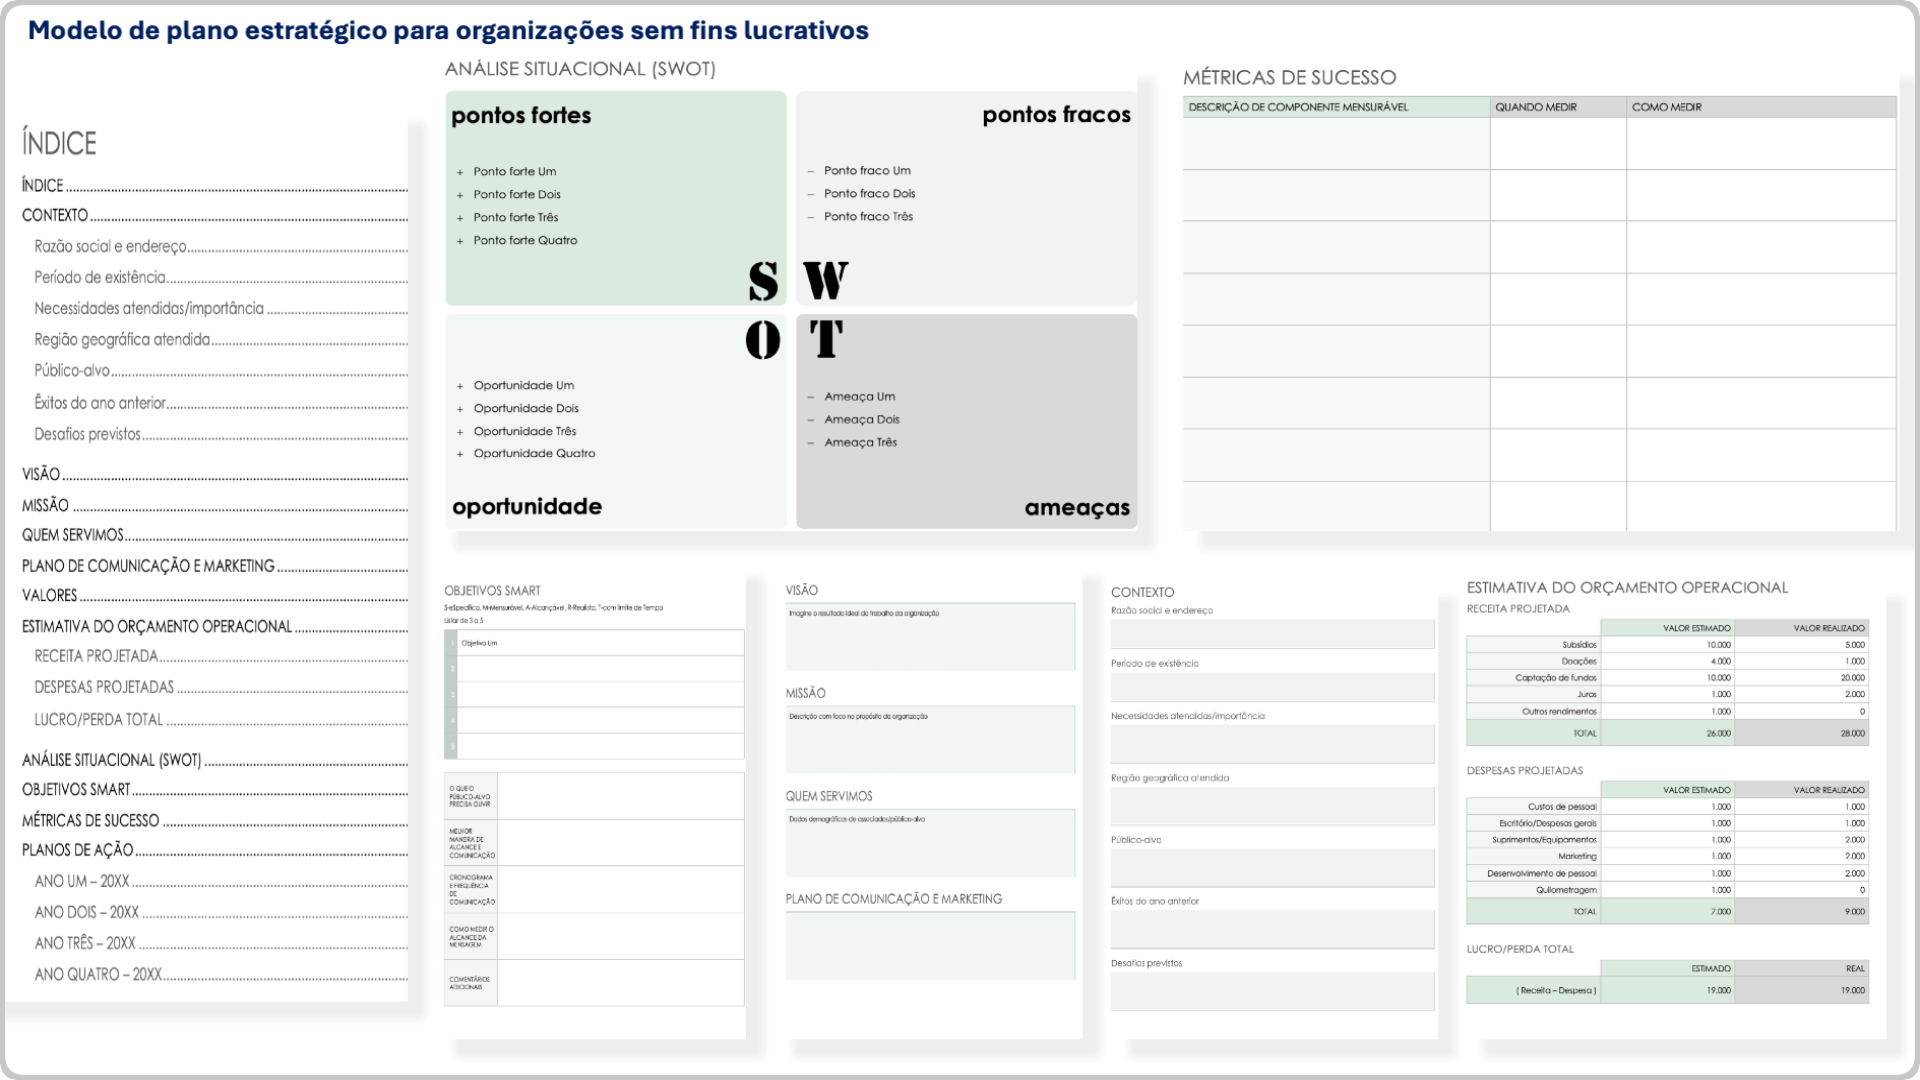
Task: Open 'LUCRO/PERDA TOTAL' entry in the Índice
Action: [x=98, y=719]
